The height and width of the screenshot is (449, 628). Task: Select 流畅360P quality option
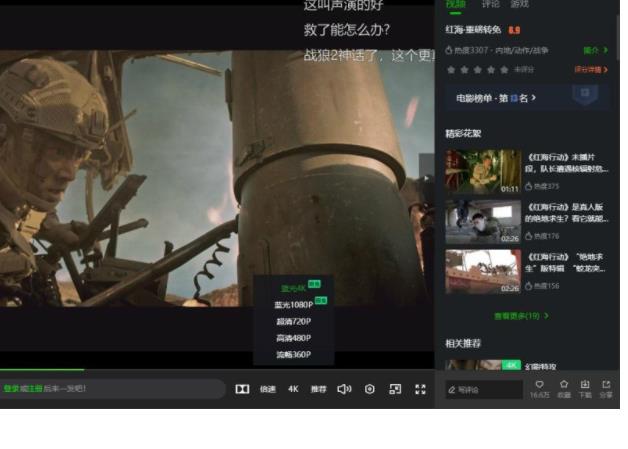(294, 354)
